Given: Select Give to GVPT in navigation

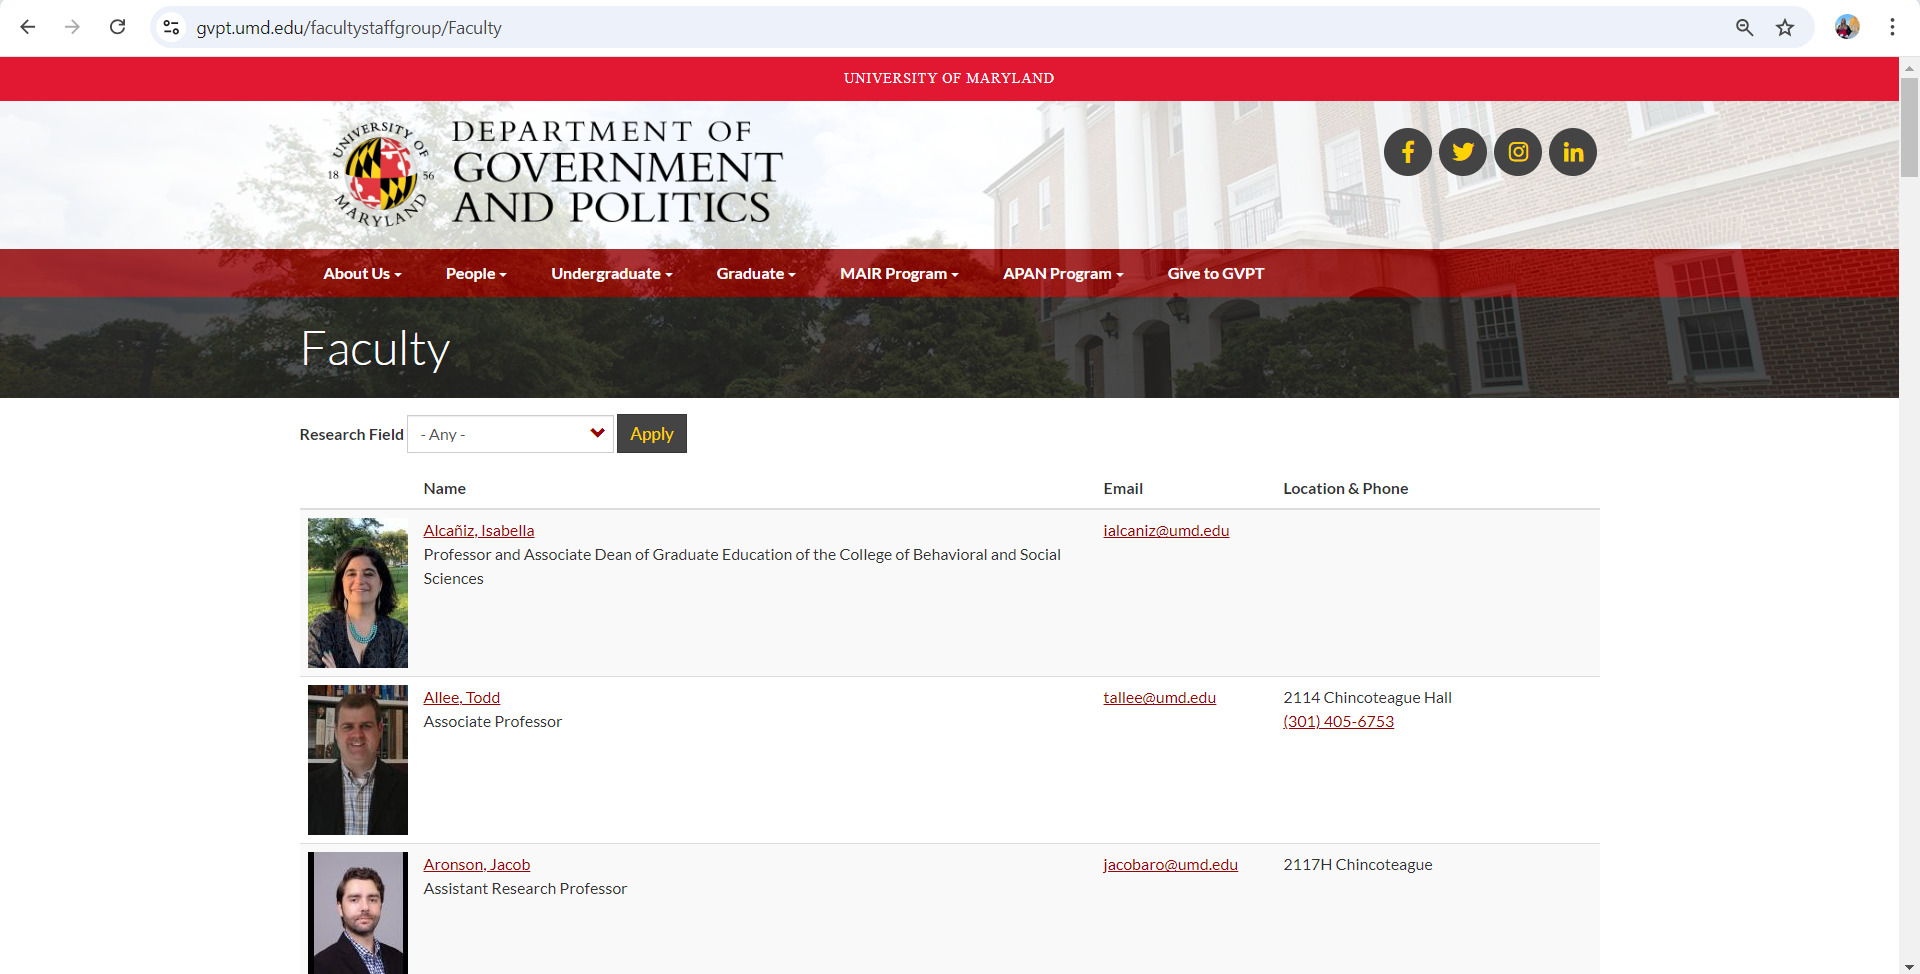Looking at the screenshot, I should click(x=1215, y=274).
